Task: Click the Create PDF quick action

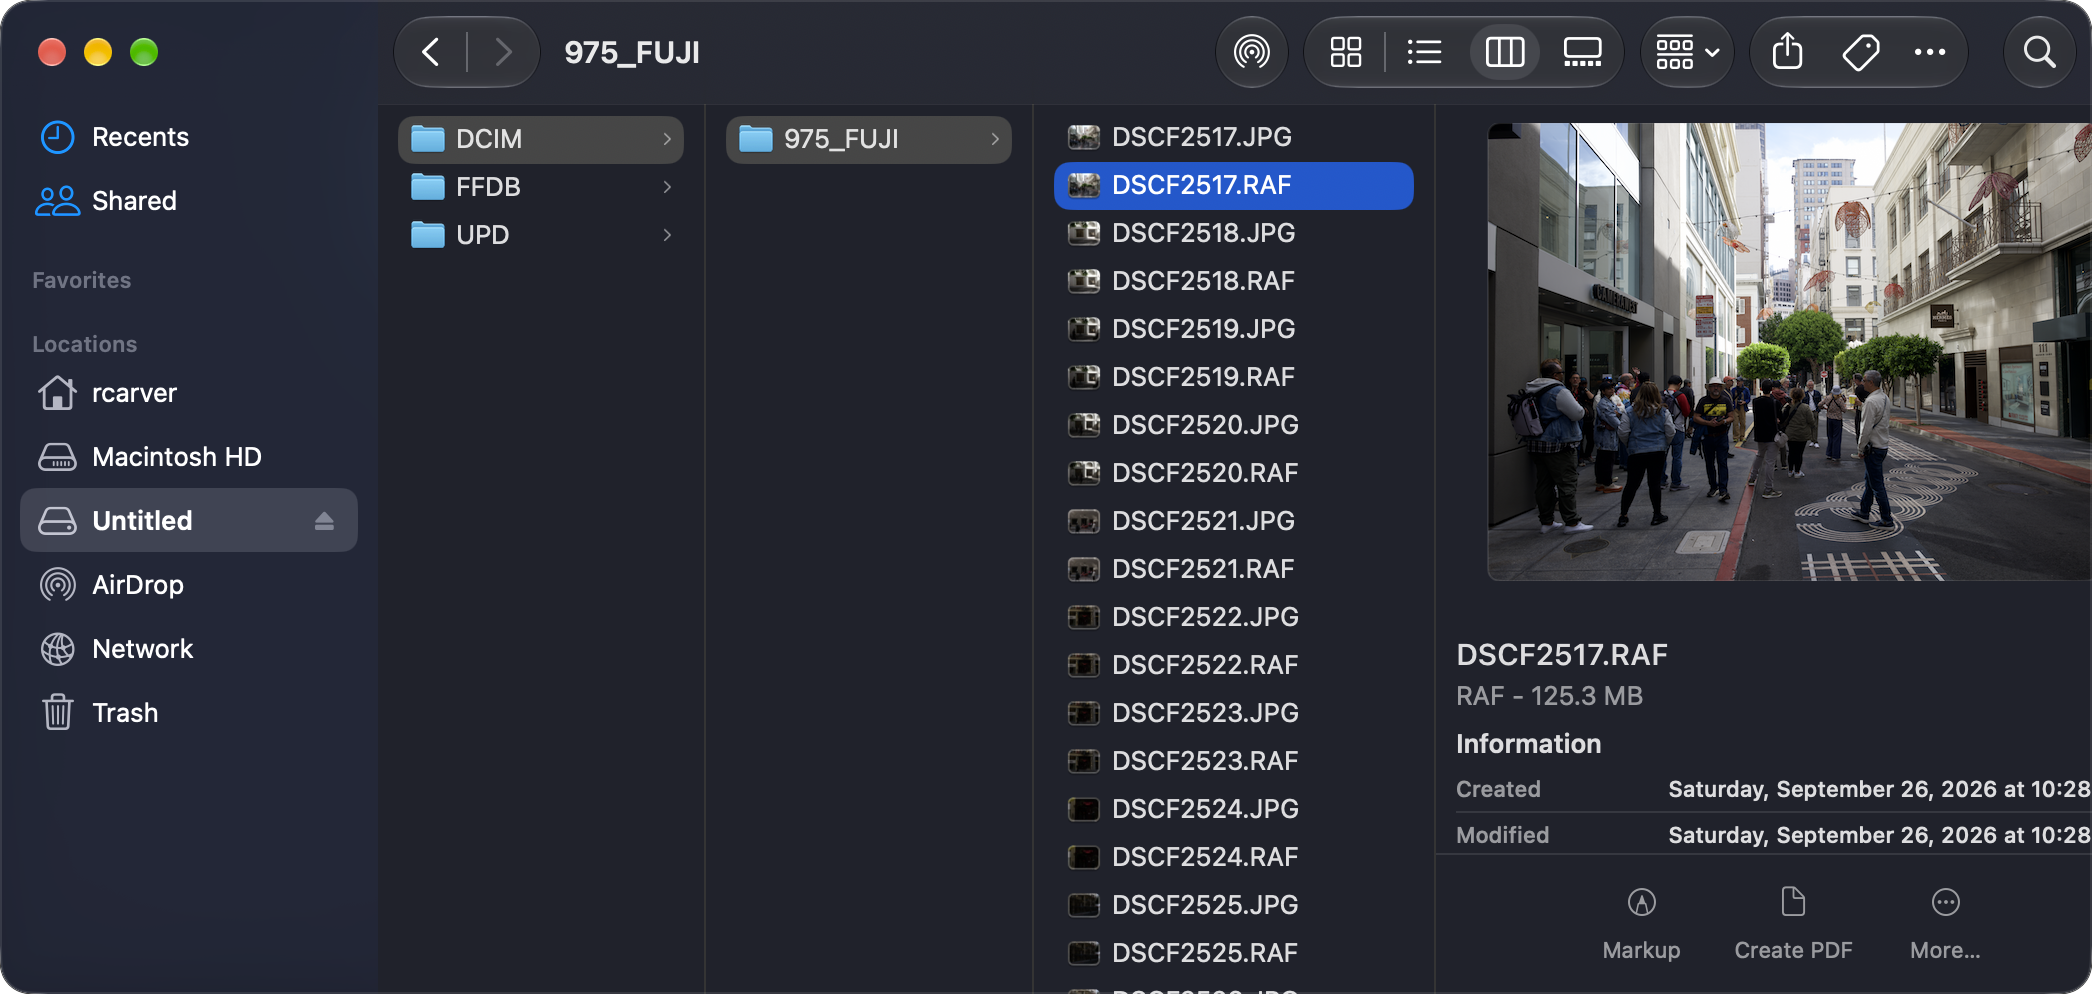Action: [x=1793, y=924]
